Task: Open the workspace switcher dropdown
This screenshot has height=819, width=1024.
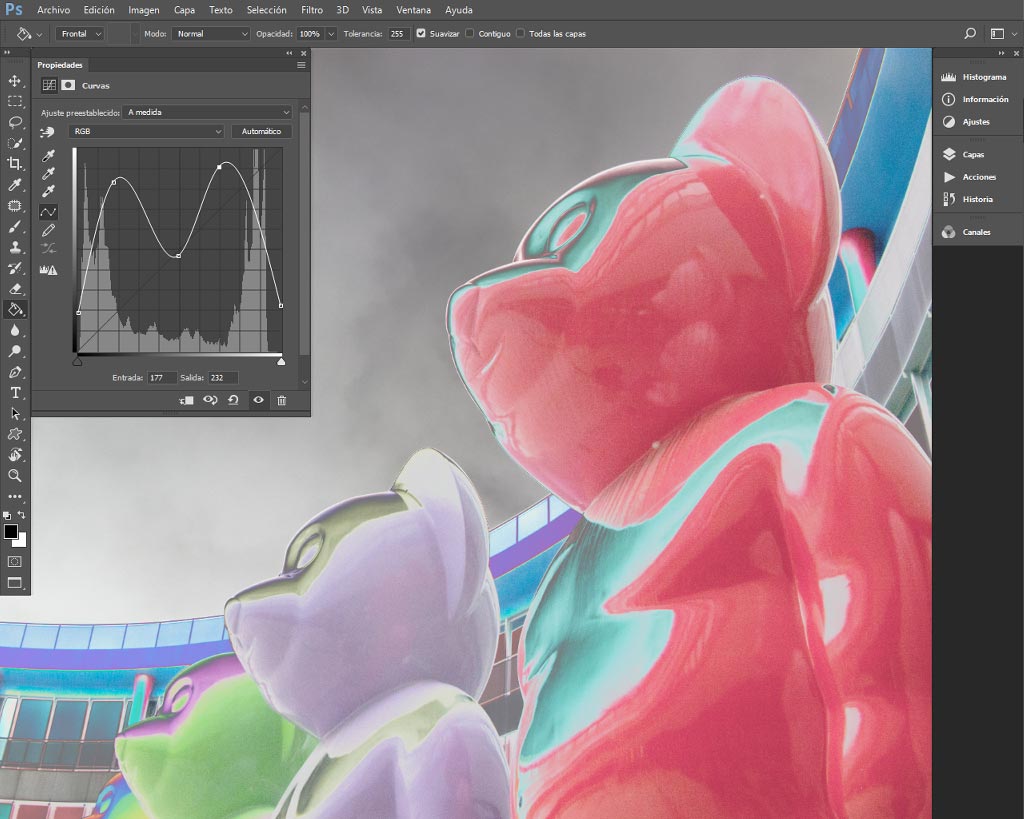Action: 1003,33
